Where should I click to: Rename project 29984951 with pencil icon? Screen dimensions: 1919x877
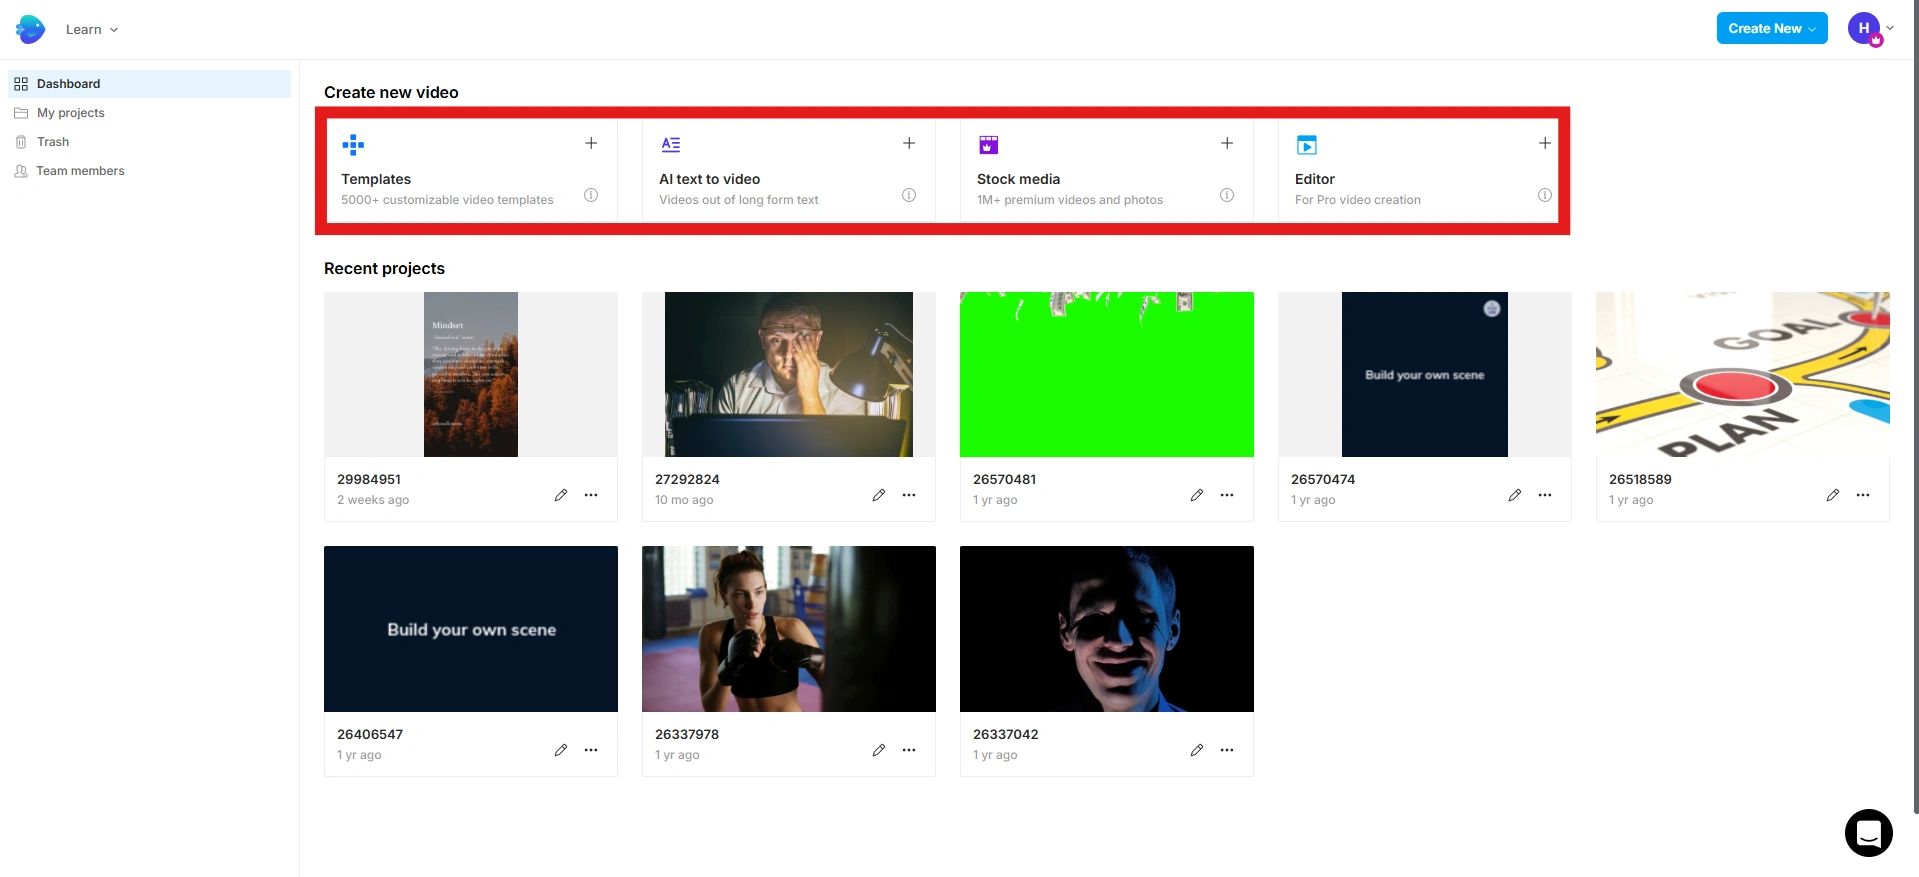pos(561,495)
